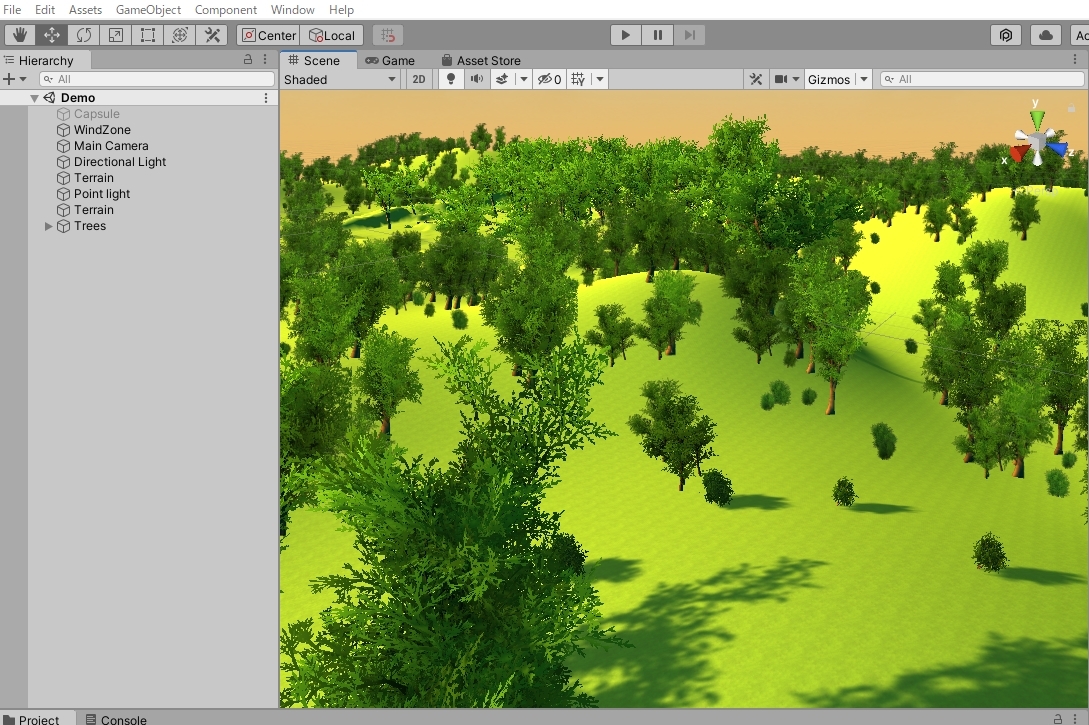The width and height of the screenshot is (1089, 725).
Task: Open the Component menu
Action: (x=226, y=10)
